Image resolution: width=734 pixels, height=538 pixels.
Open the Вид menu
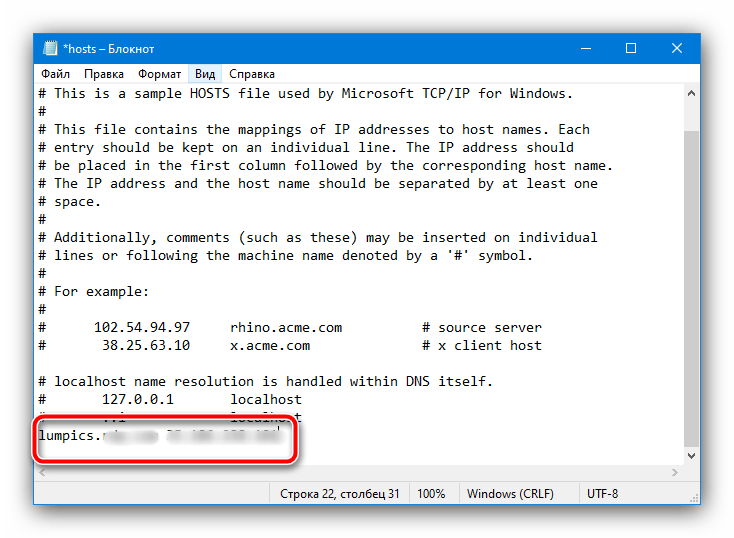click(x=205, y=74)
